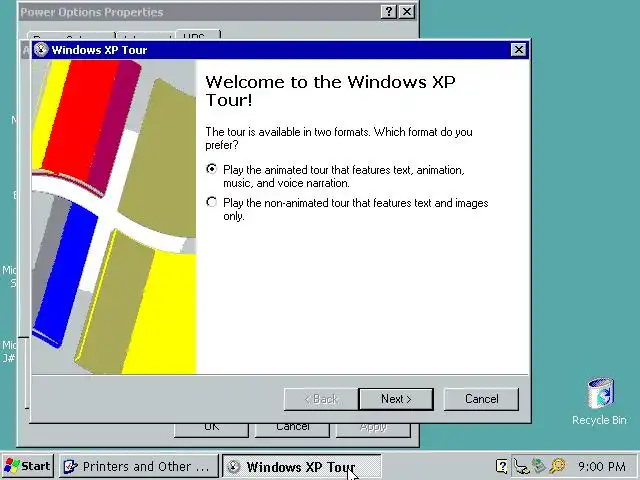Screen dimensions: 640x480
Task: Click the Windows XP Tour title bar icon
Action: (x=41, y=50)
